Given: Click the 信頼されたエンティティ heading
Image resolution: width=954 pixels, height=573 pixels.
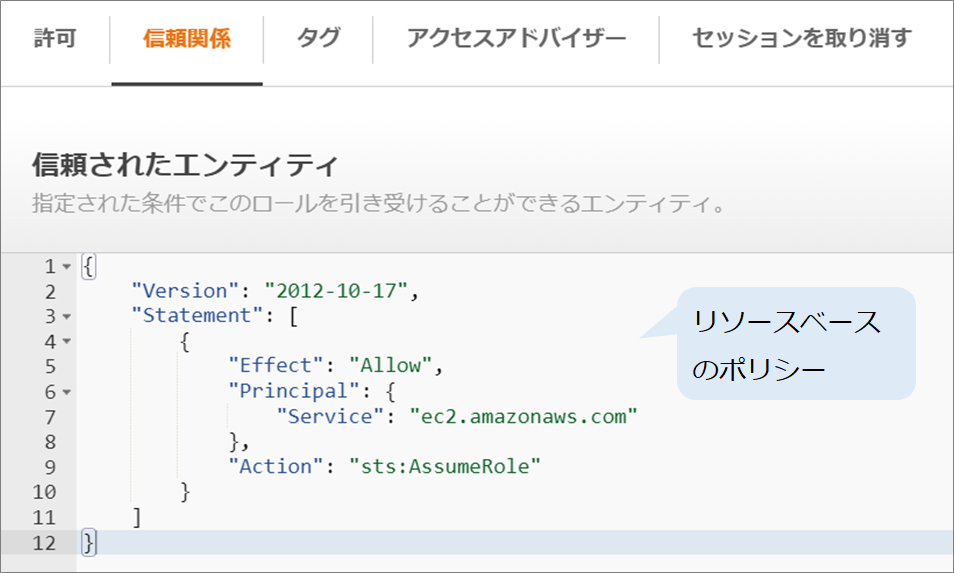Looking at the screenshot, I should [186, 164].
